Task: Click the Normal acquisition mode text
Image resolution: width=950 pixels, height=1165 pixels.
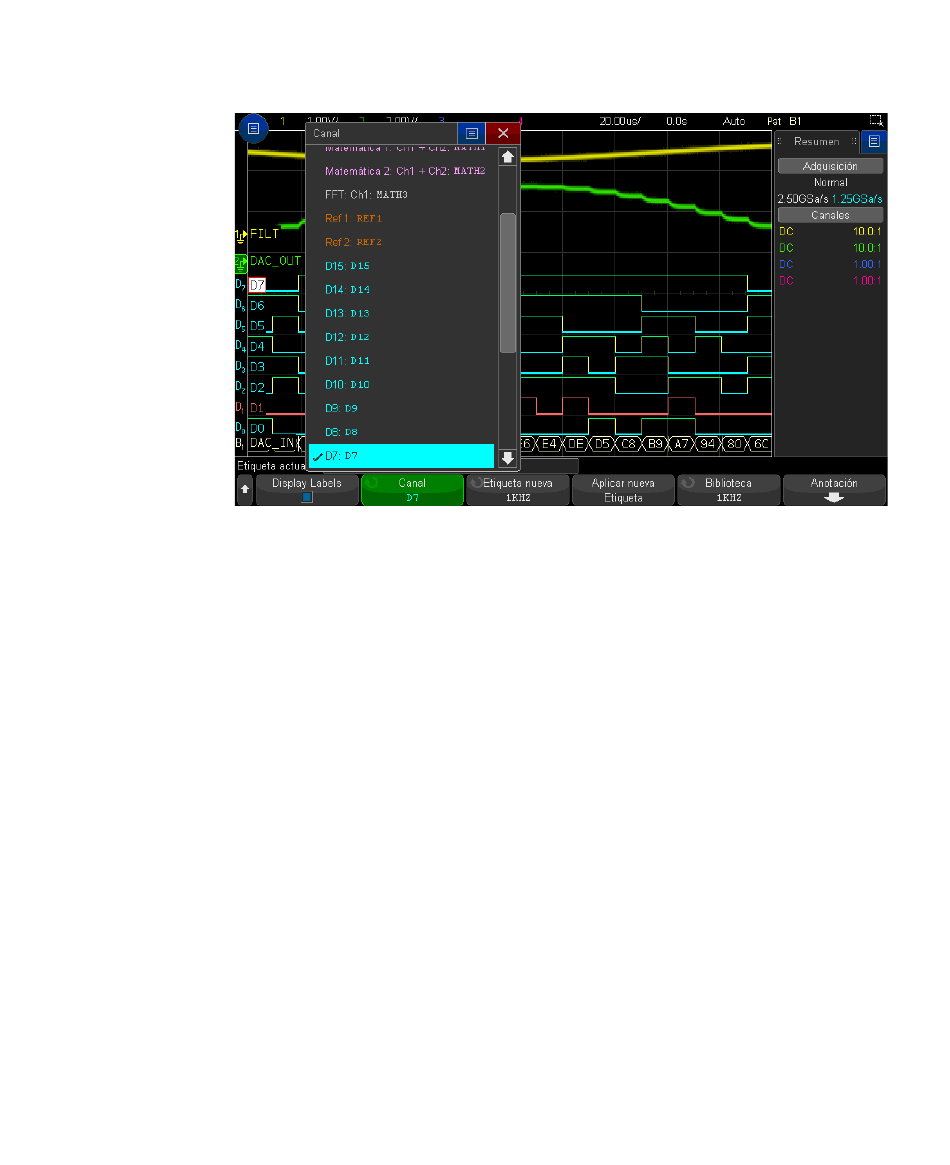Action: click(830, 183)
